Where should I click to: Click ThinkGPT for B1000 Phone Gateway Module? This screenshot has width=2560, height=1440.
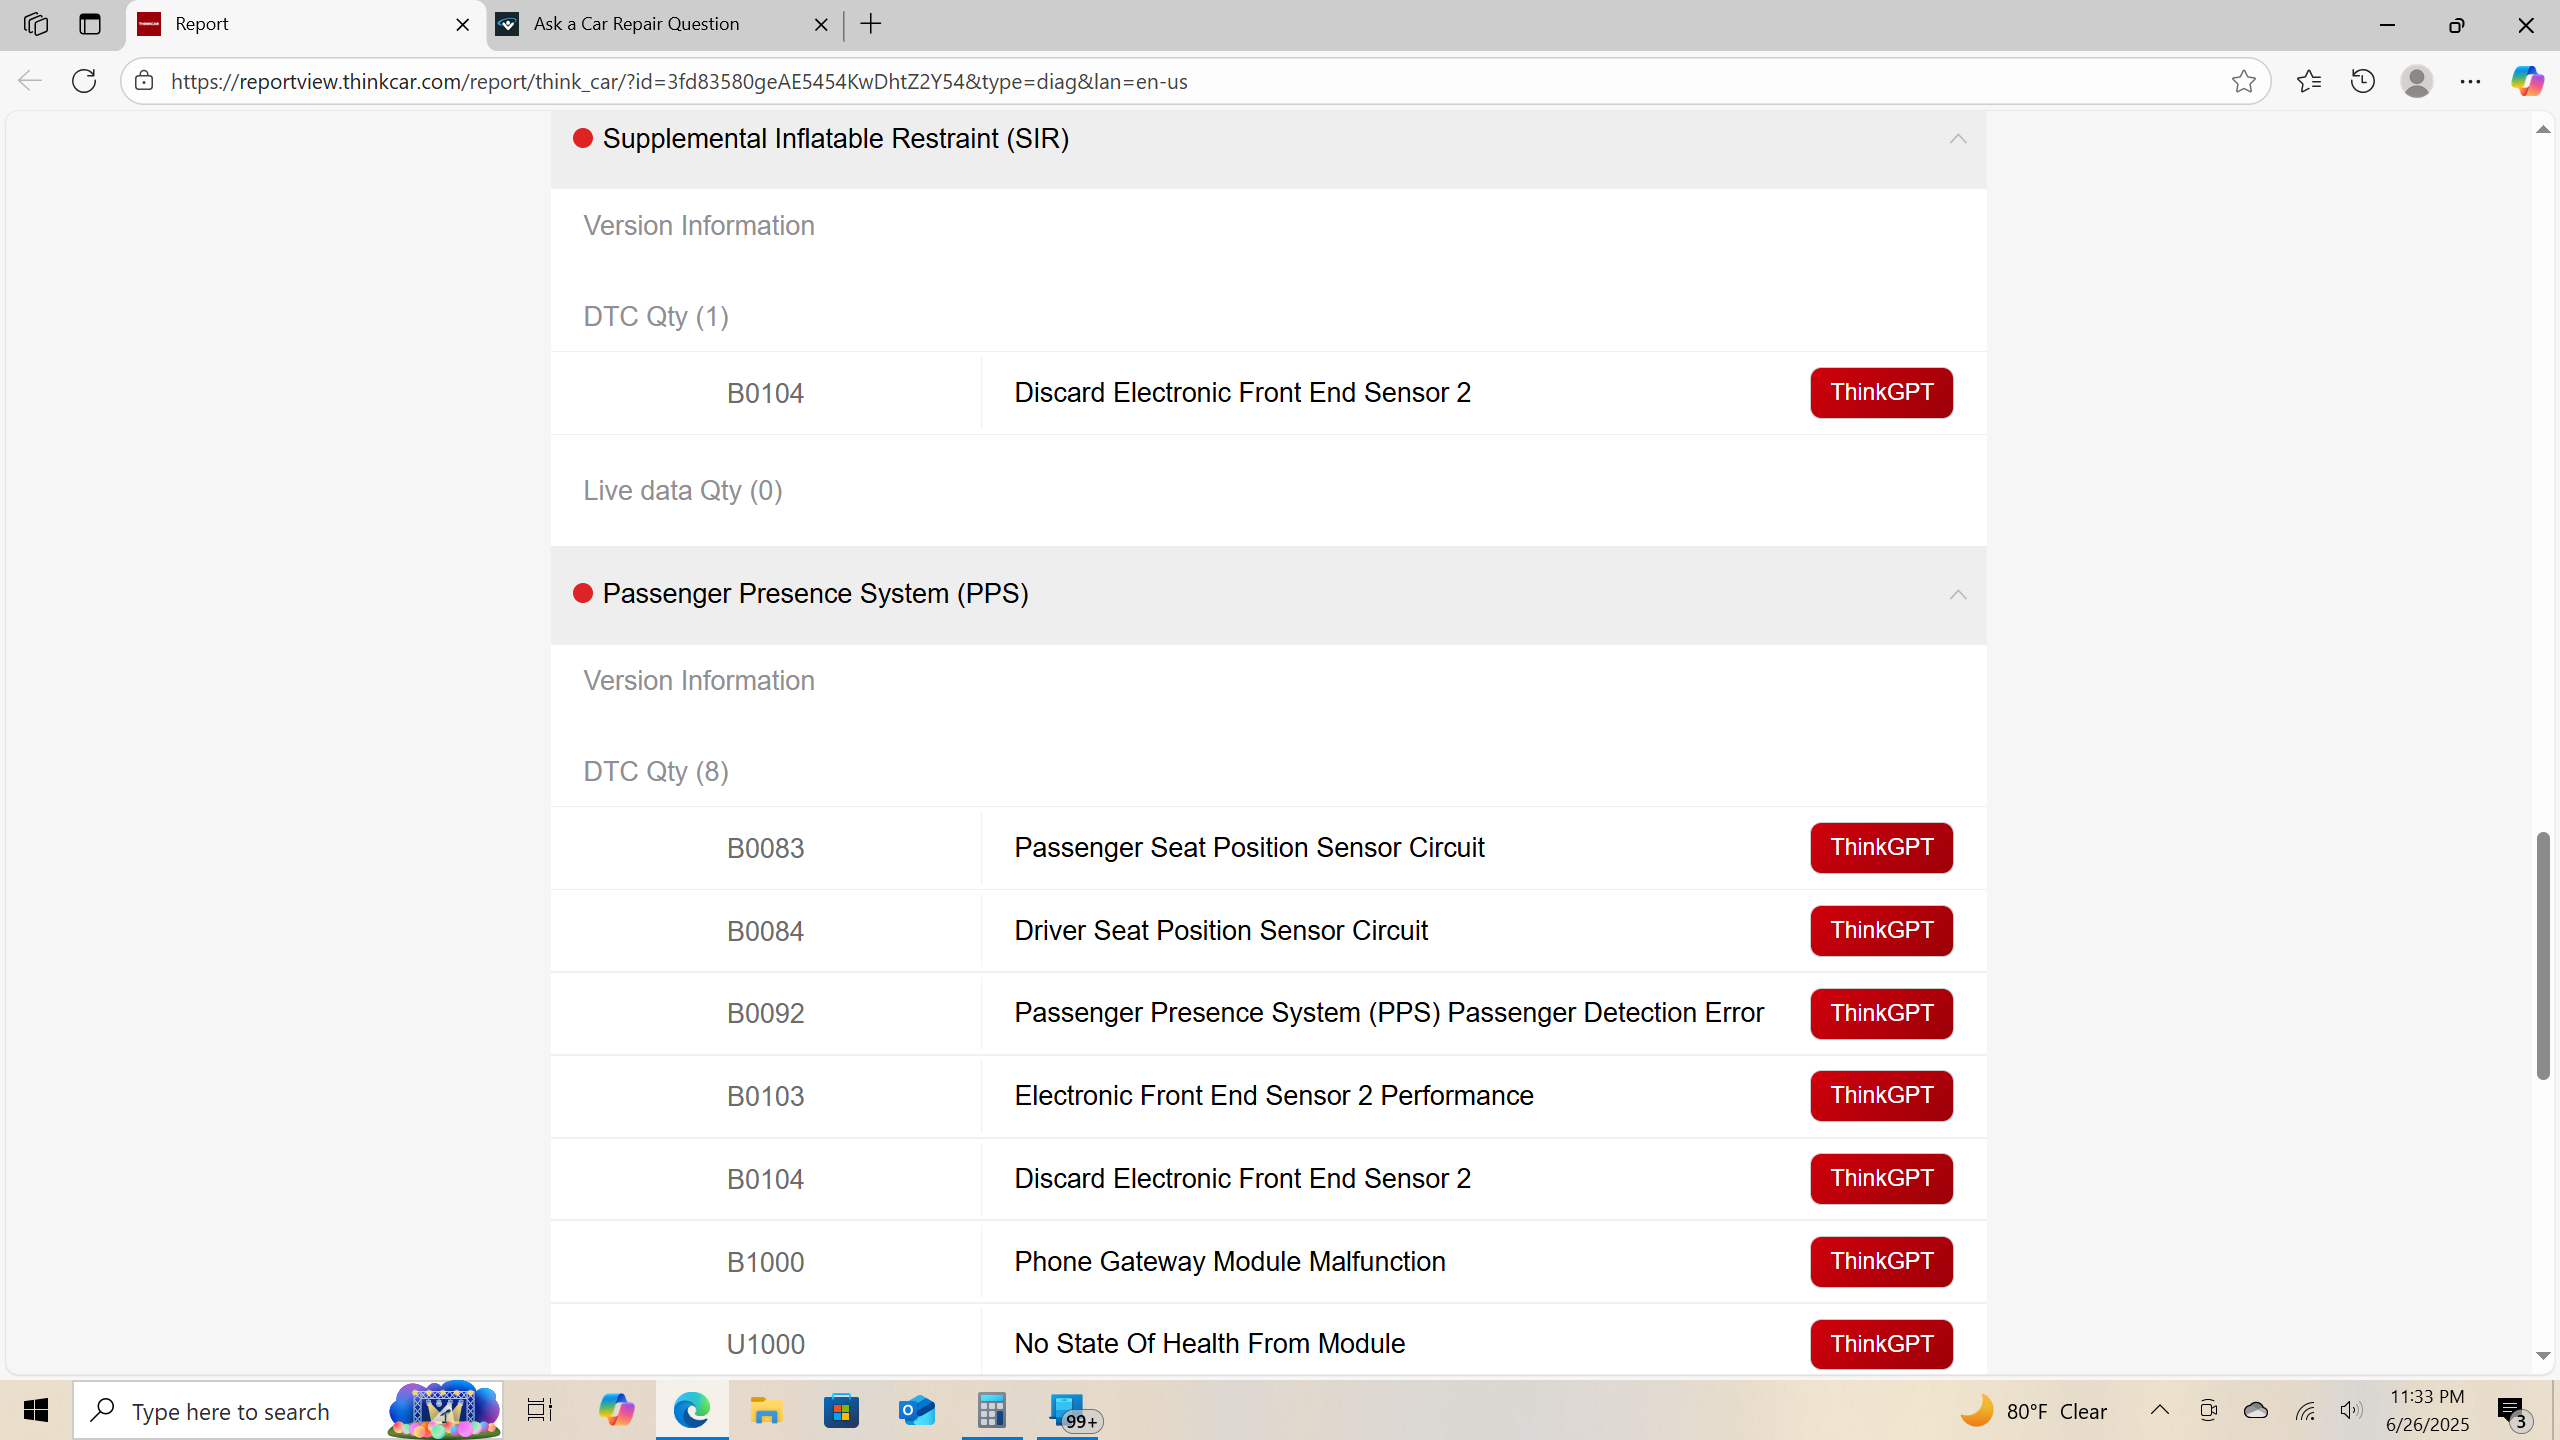(x=1880, y=1261)
